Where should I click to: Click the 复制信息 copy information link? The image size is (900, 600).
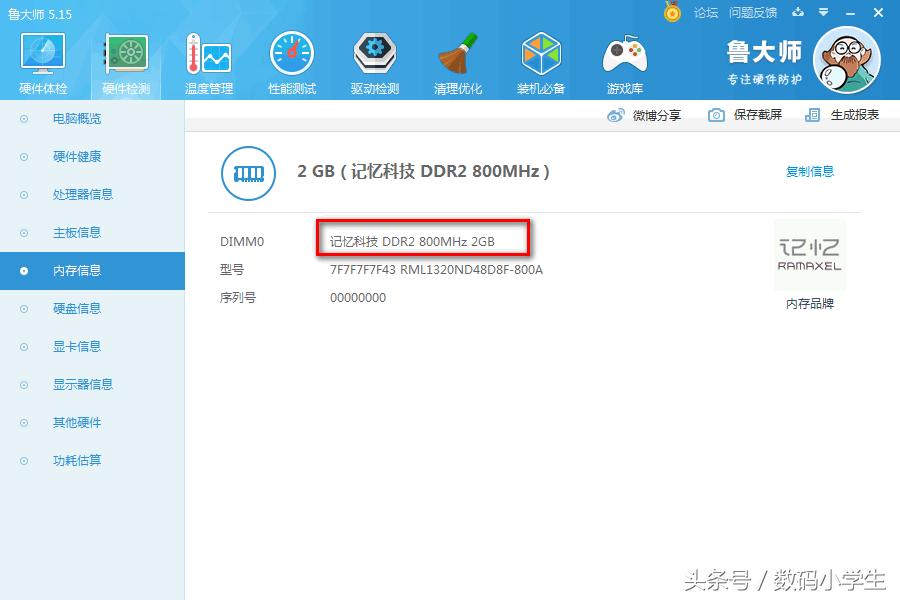click(x=809, y=172)
